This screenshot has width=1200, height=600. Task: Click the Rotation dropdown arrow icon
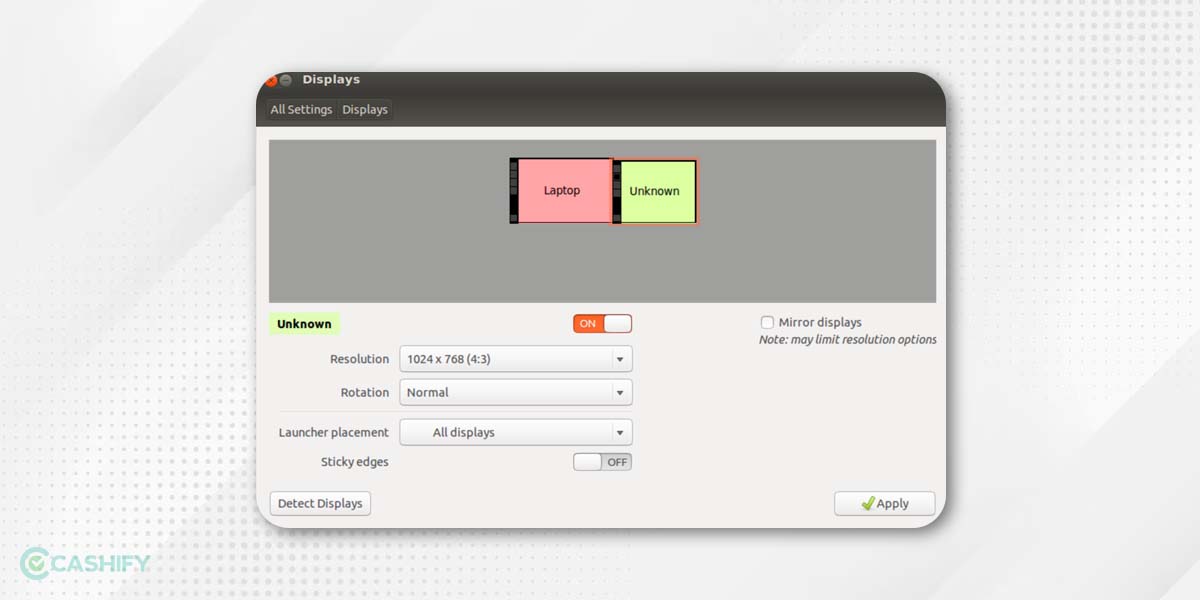click(x=622, y=392)
